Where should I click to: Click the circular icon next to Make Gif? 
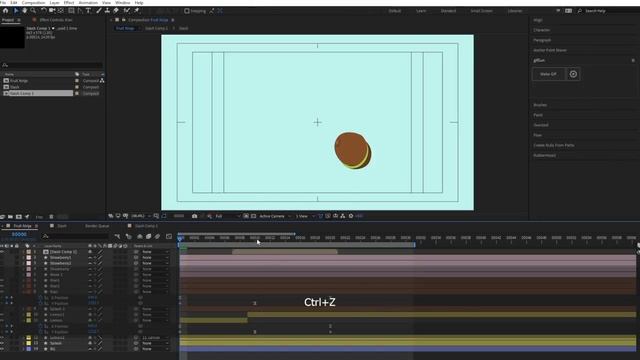[573, 74]
